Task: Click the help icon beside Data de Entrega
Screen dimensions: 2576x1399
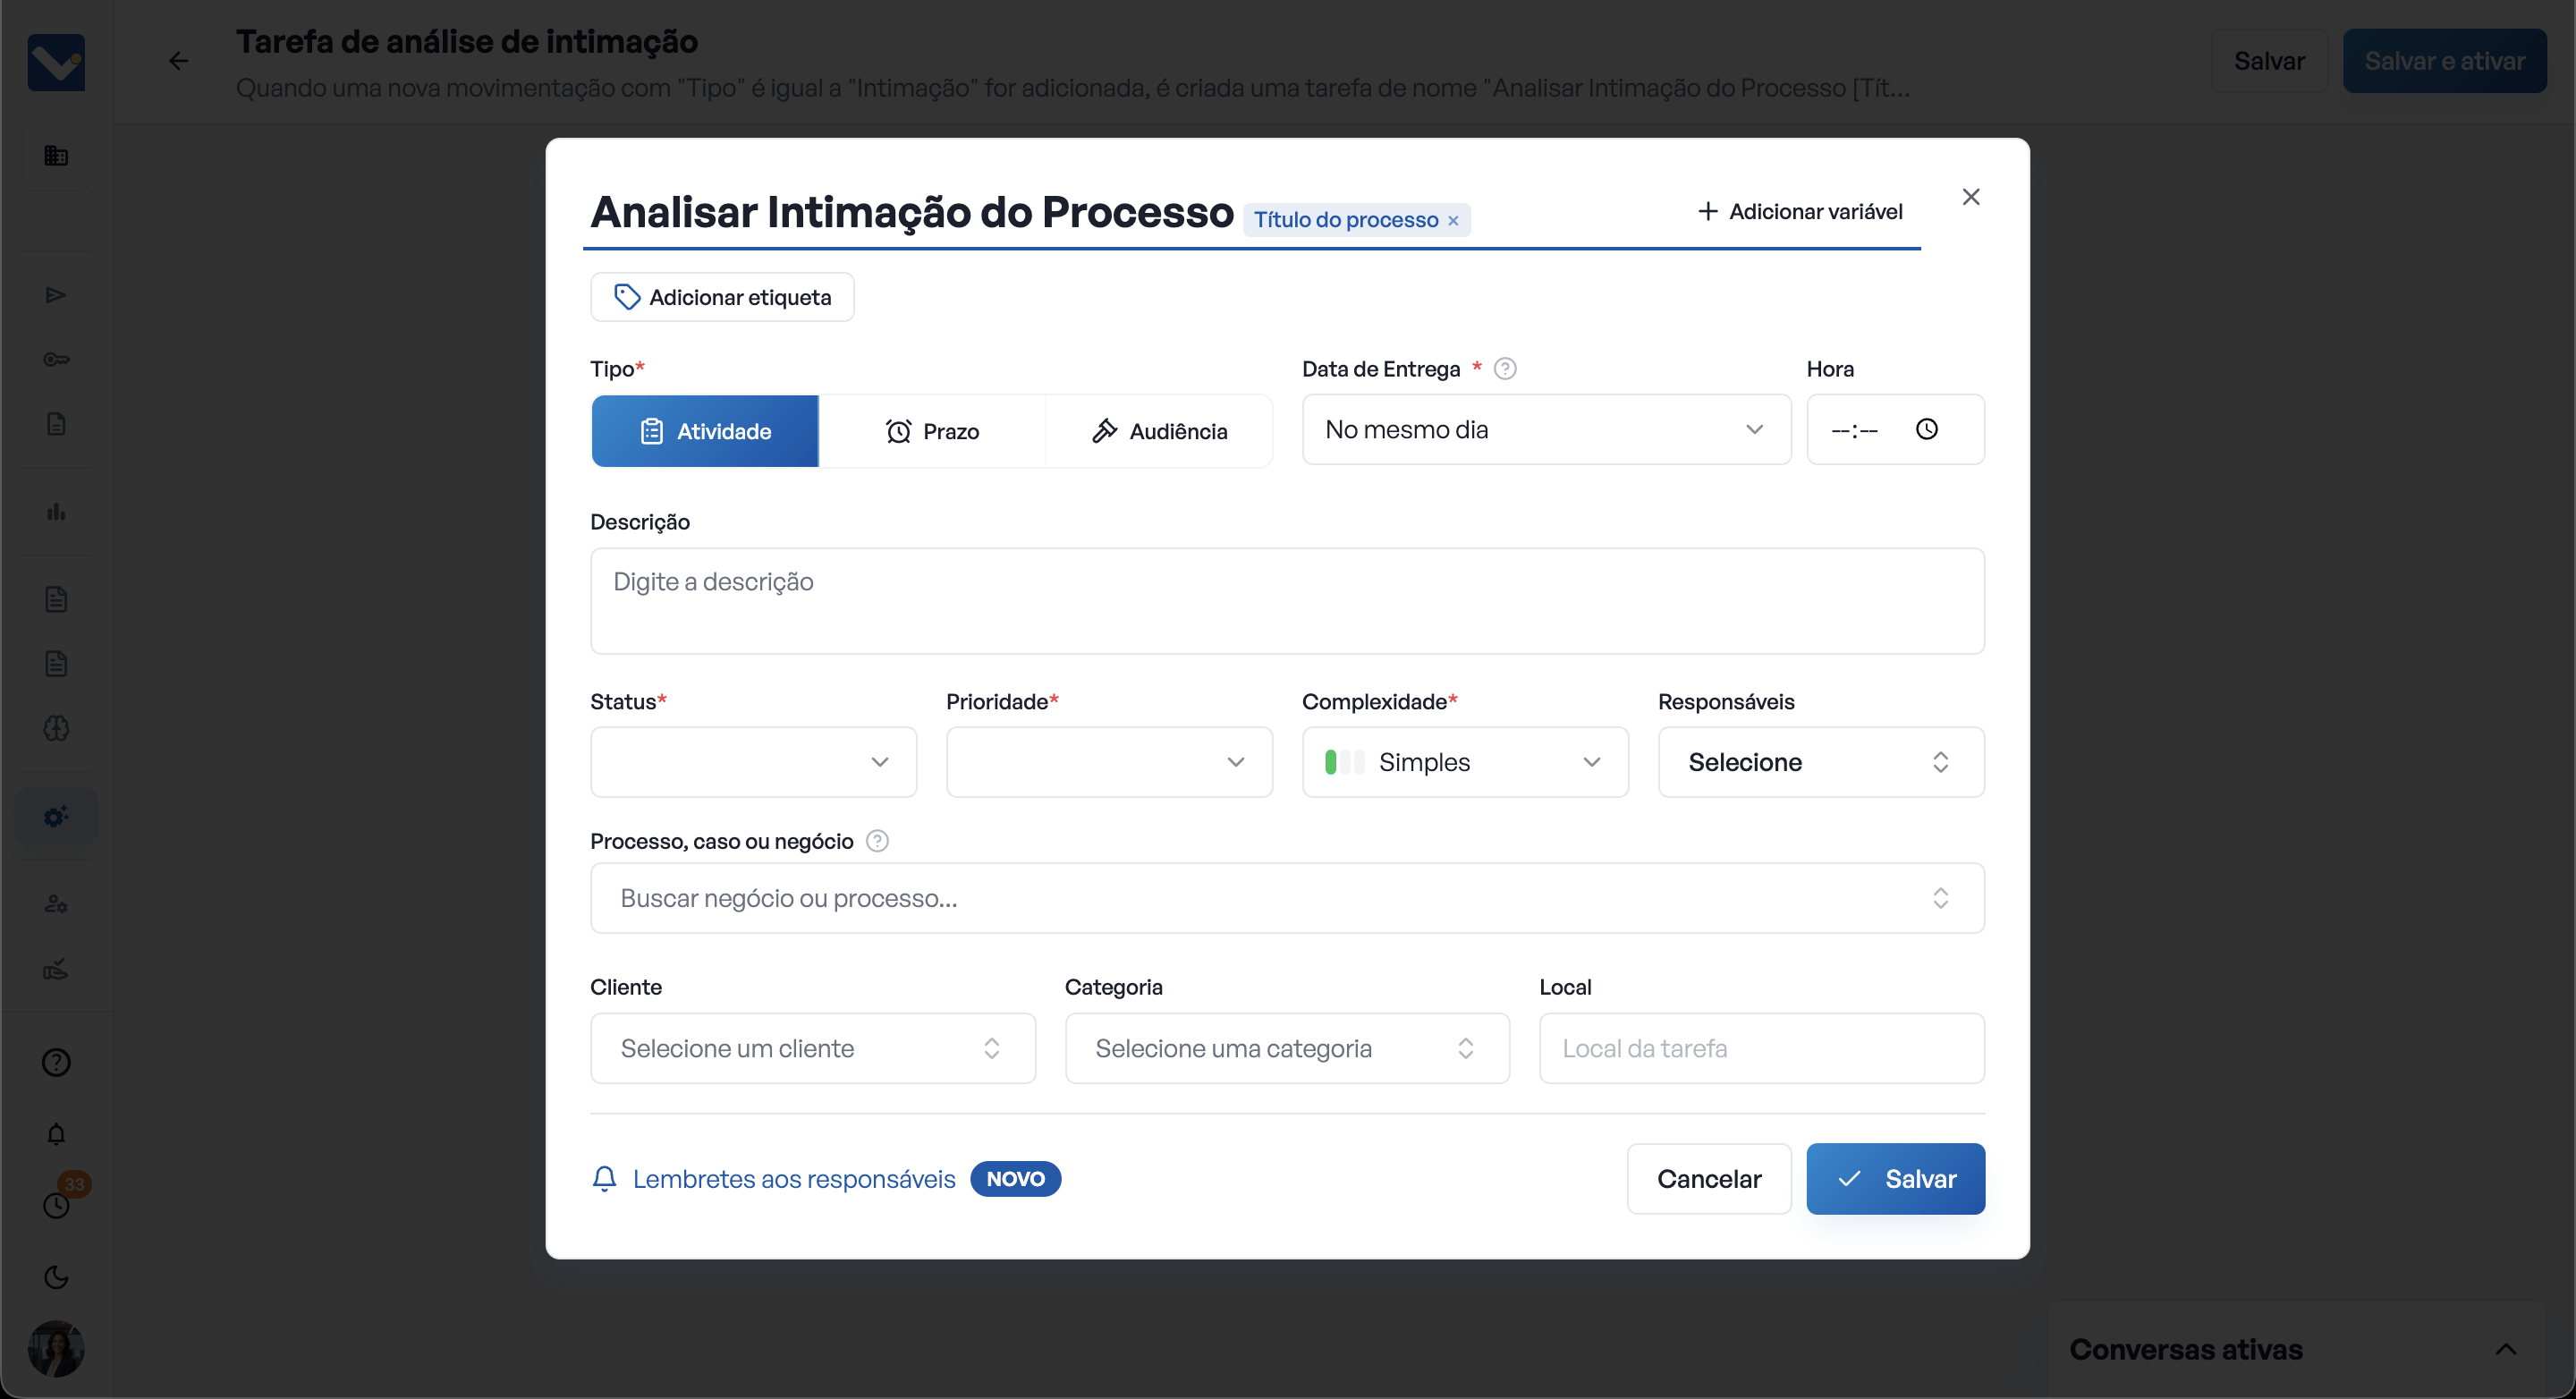Action: tap(1504, 369)
